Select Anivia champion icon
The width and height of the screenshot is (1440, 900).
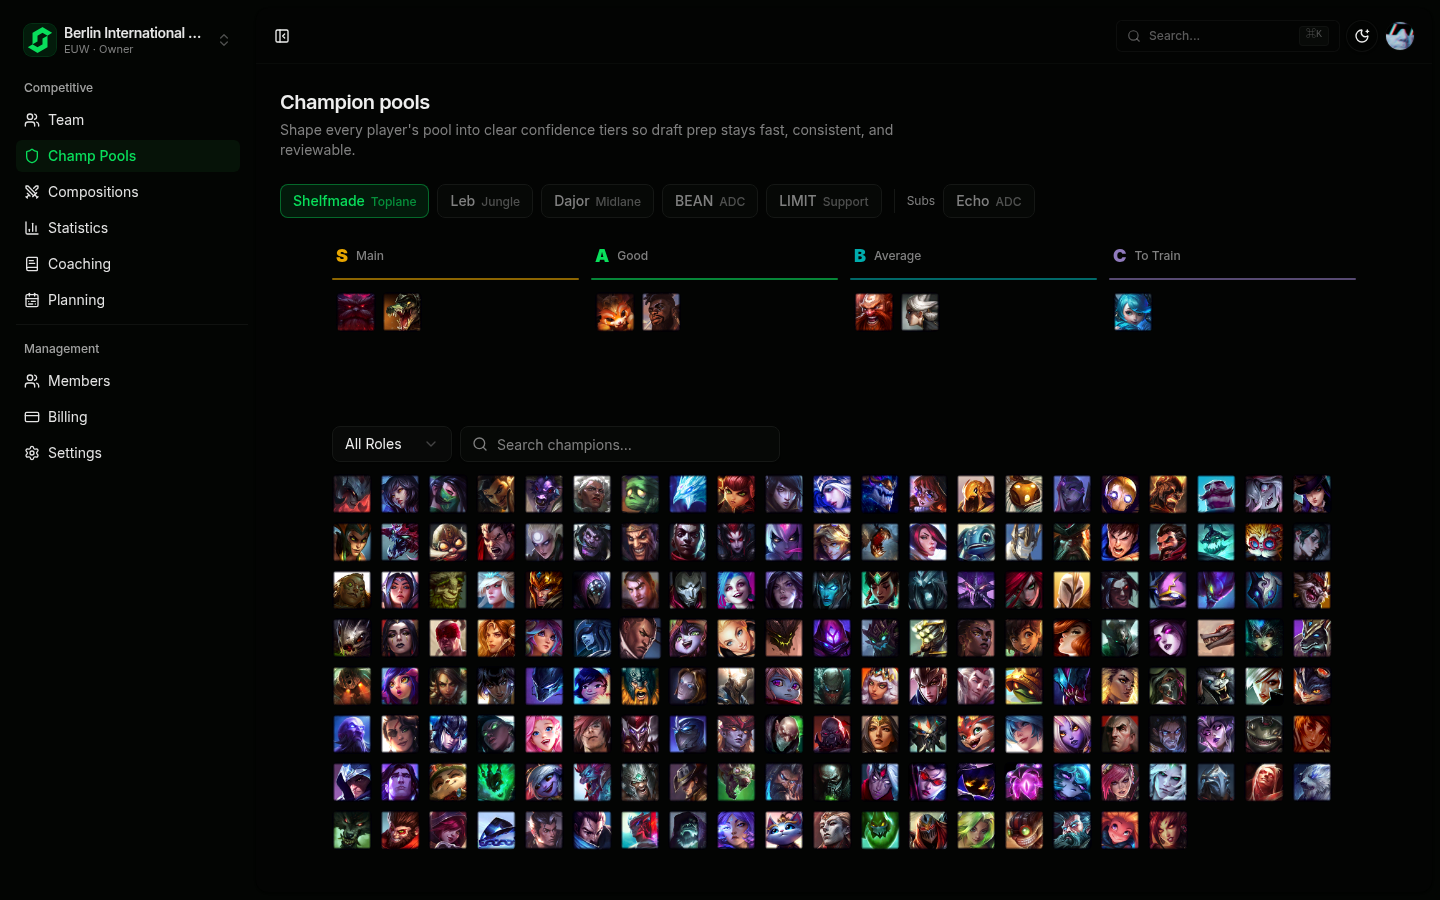point(688,494)
